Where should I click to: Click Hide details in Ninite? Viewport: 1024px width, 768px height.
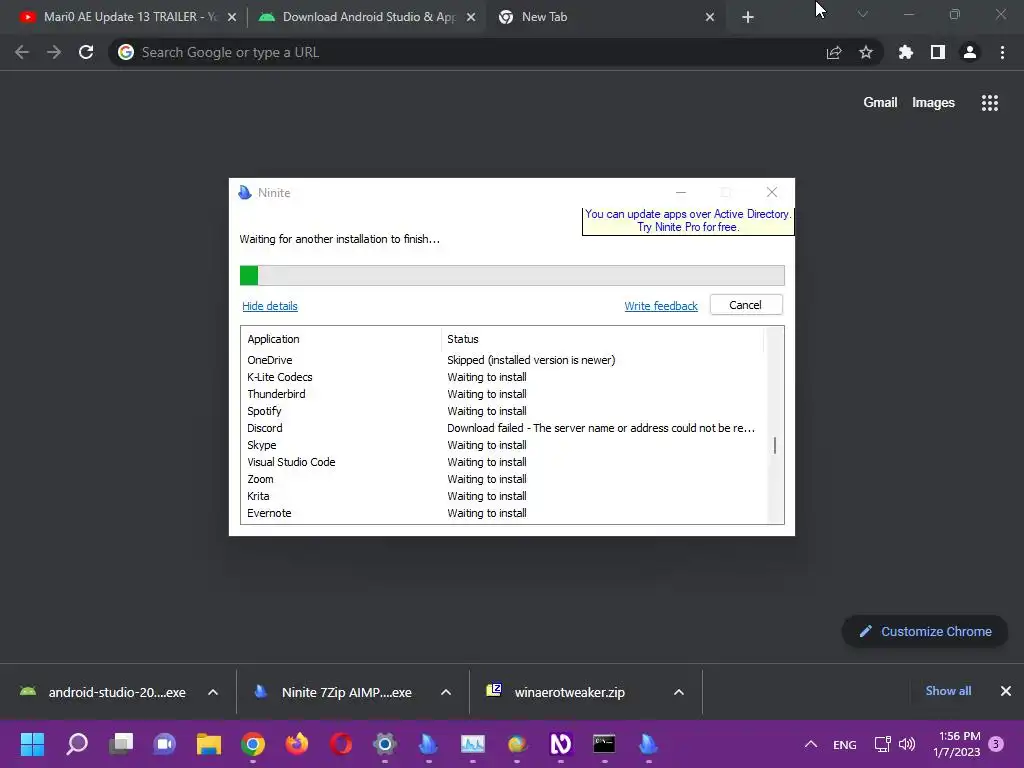[x=270, y=306]
